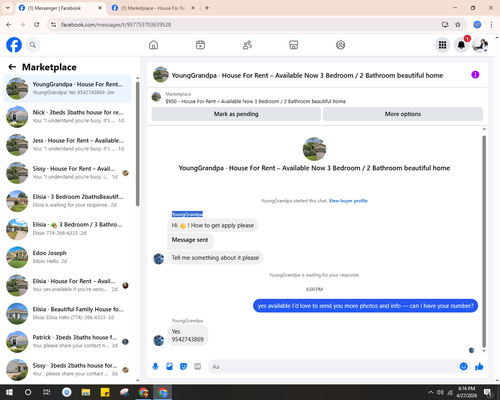Image resolution: width=500 pixels, height=400 pixels.
Task: Click the chat message area scrollbar
Action: click(484, 241)
